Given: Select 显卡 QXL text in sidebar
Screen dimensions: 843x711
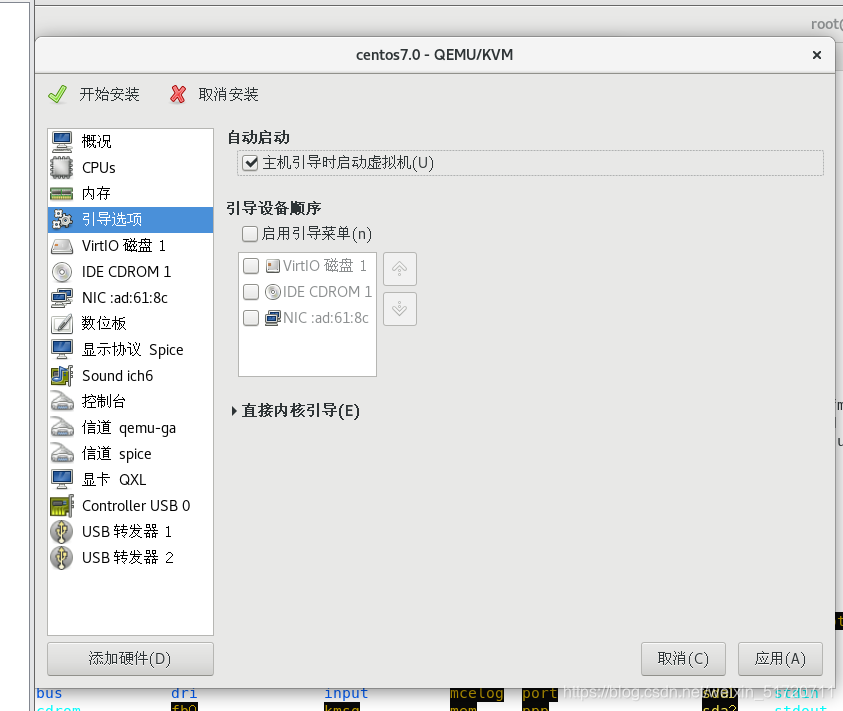Looking at the screenshot, I should point(113,480).
